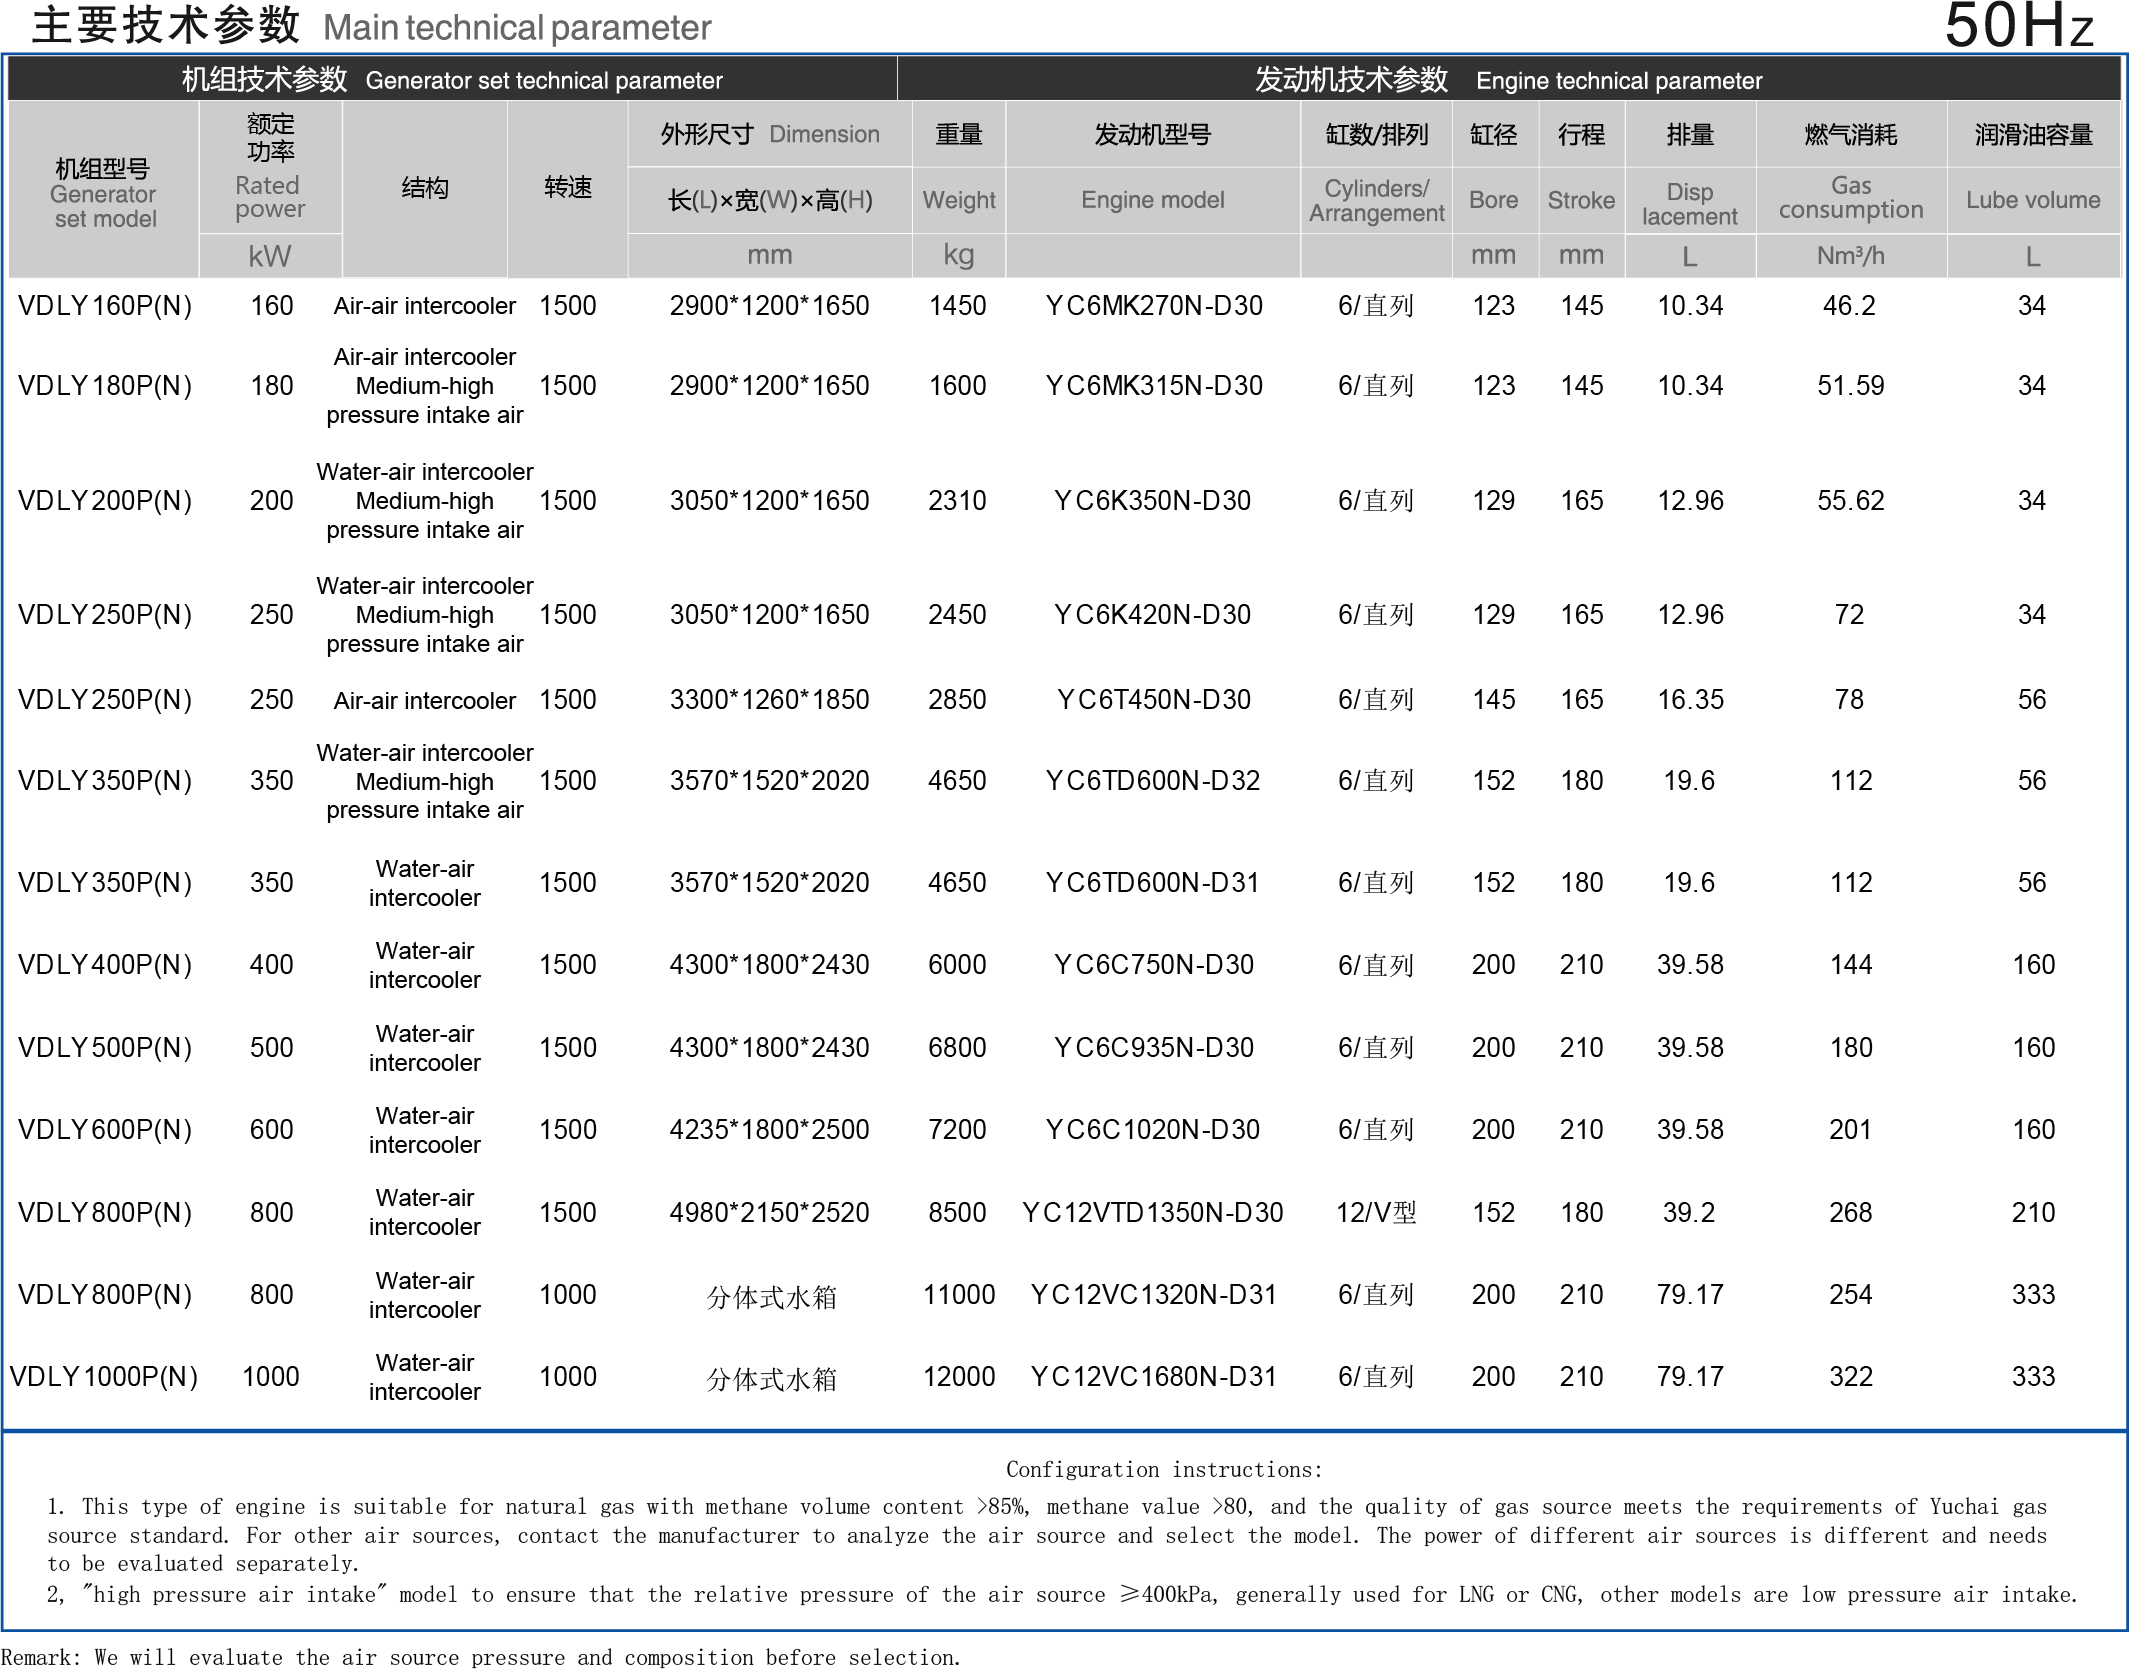Click engine model YC6C1020N-D30
2130x1669 pixels.
point(1153,1130)
